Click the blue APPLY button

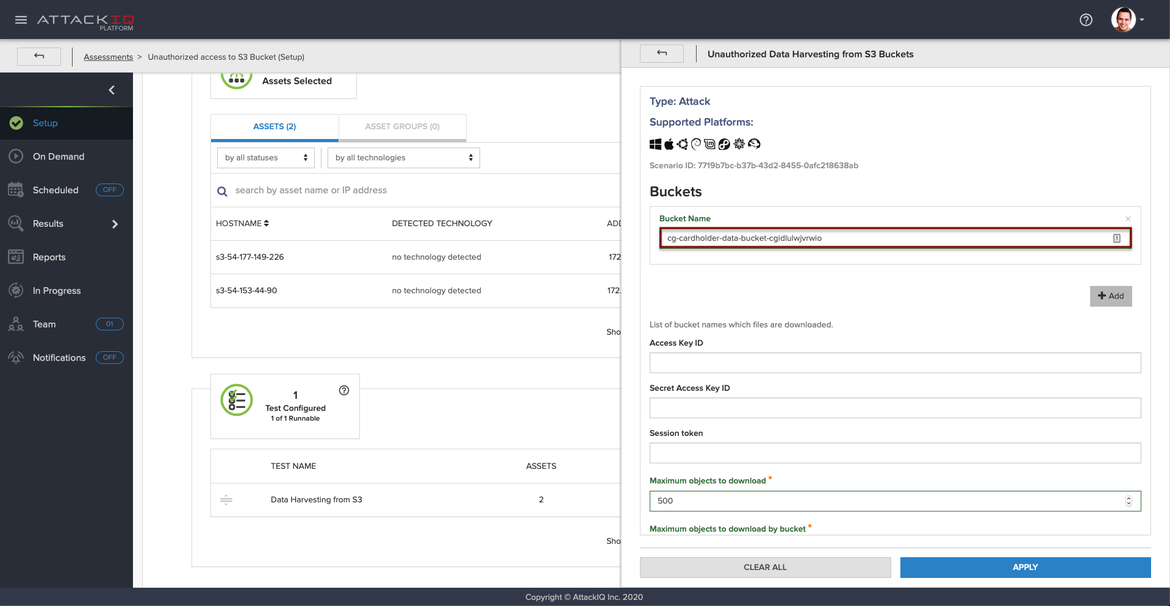pyautogui.click(x=1025, y=567)
